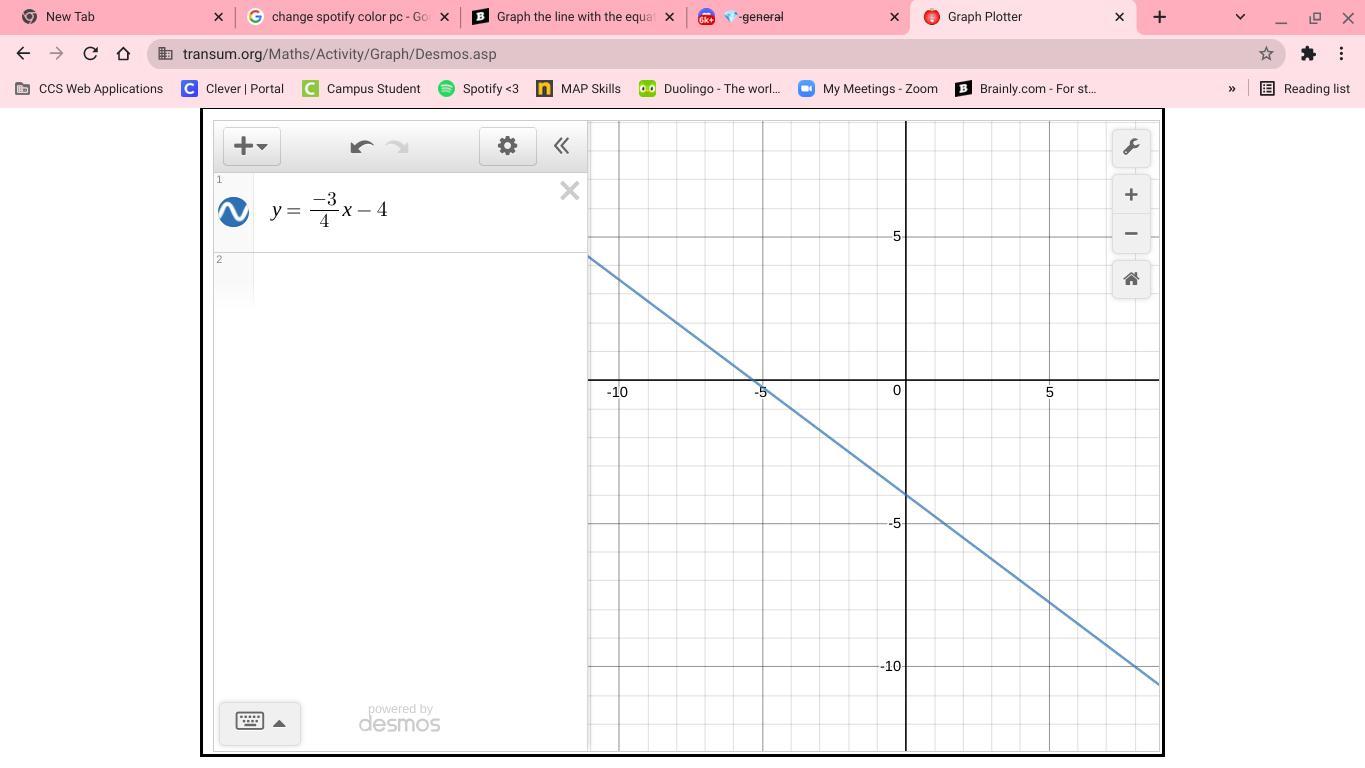This screenshot has height=768, width=1365.
Task: Open the Clever Portal bookmark
Action: [233, 89]
